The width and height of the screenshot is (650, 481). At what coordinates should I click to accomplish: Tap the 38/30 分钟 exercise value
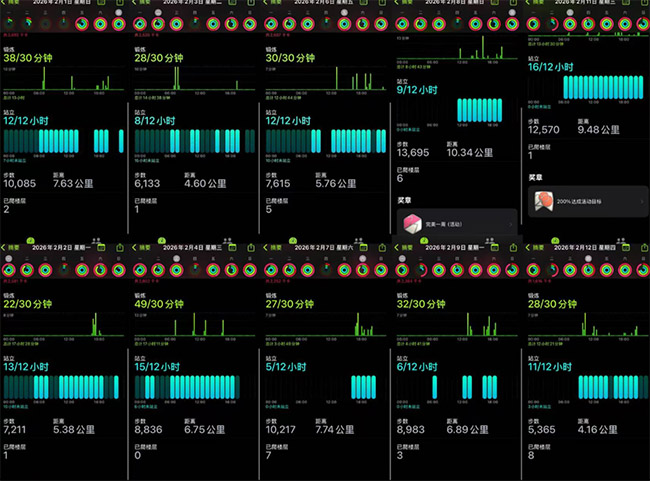coord(31,58)
